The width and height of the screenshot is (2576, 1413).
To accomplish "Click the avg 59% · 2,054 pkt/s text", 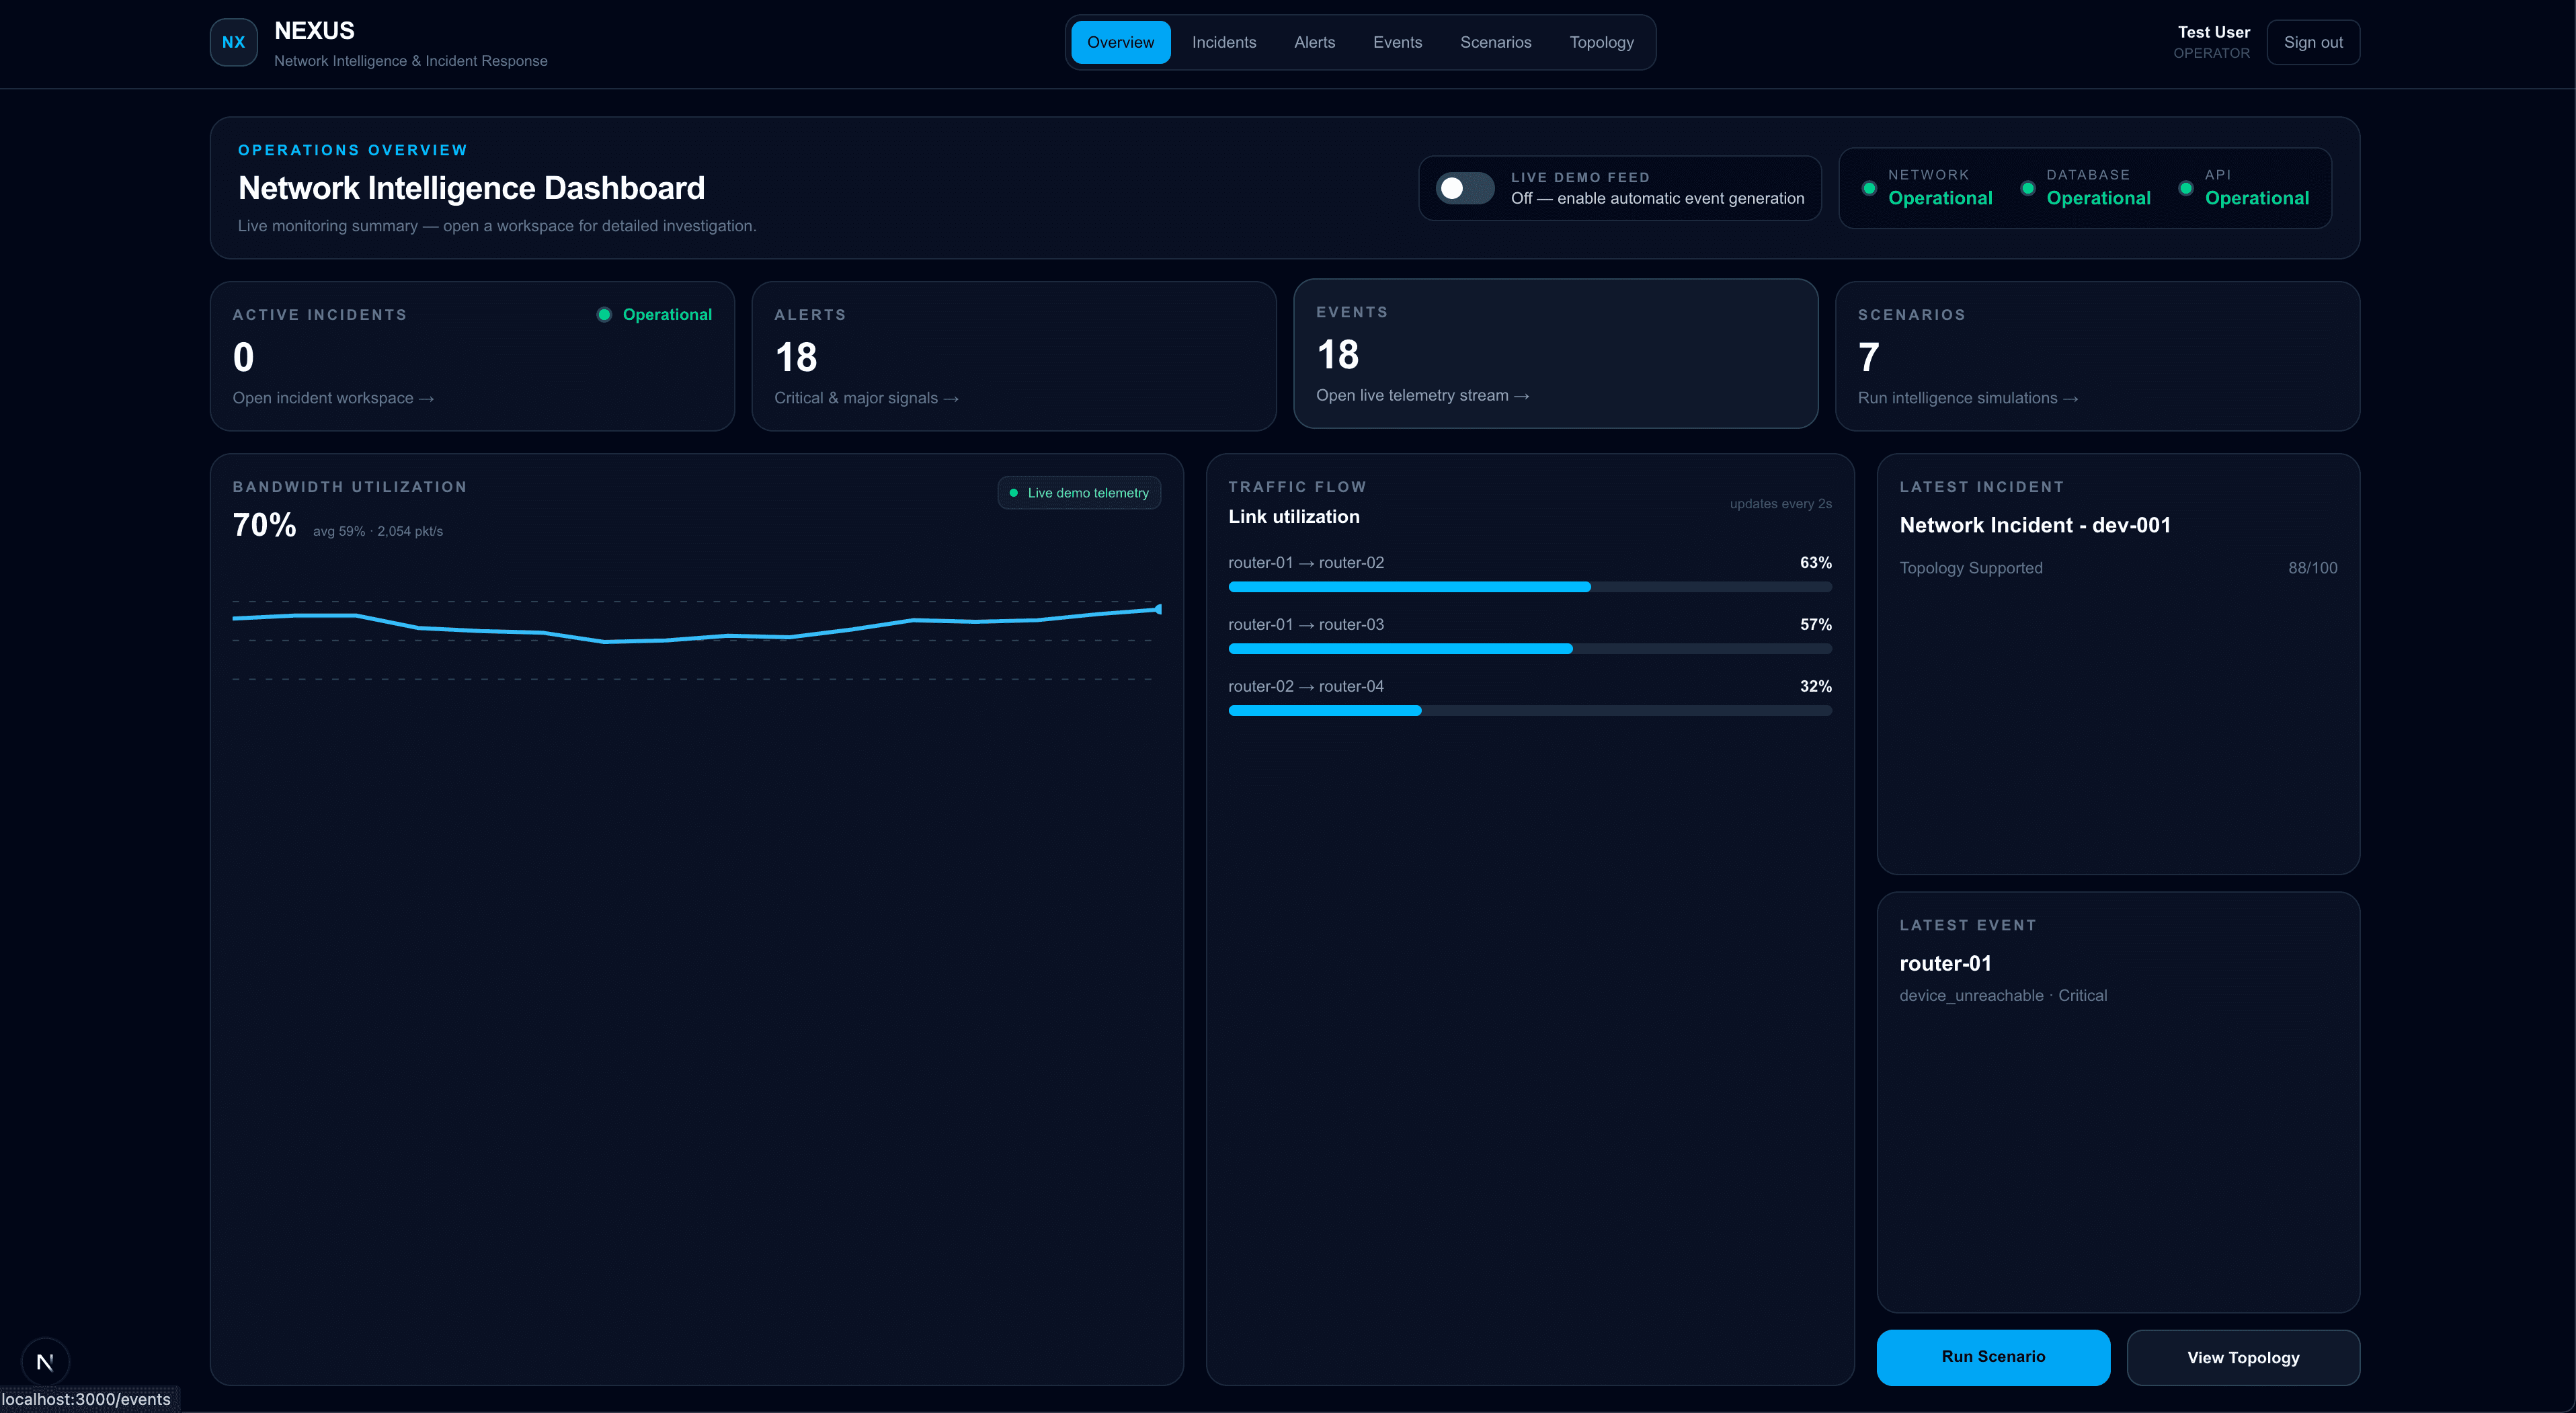I will tap(378, 531).
